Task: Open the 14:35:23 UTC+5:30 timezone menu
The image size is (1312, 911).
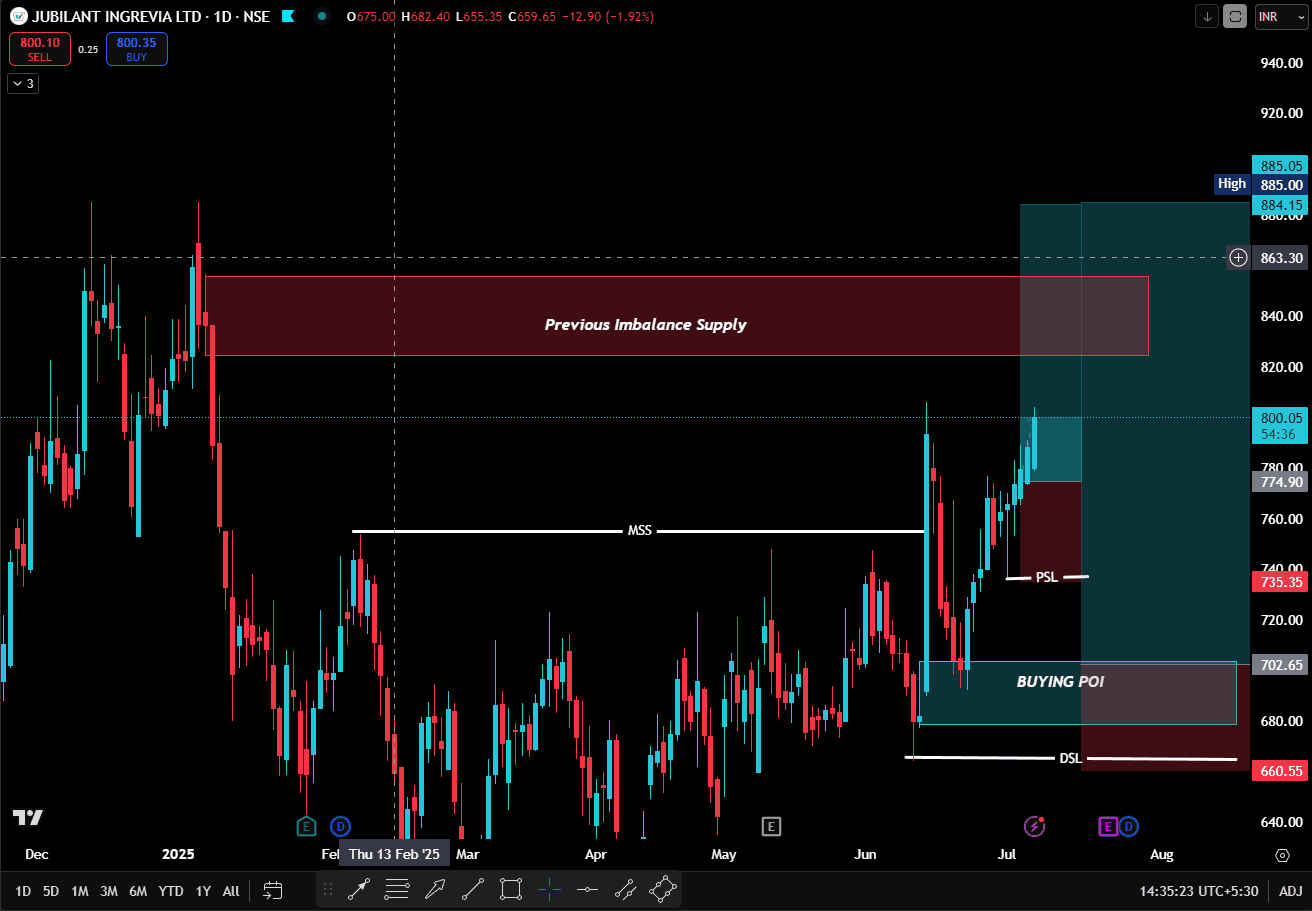Action: click(1201, 890)
